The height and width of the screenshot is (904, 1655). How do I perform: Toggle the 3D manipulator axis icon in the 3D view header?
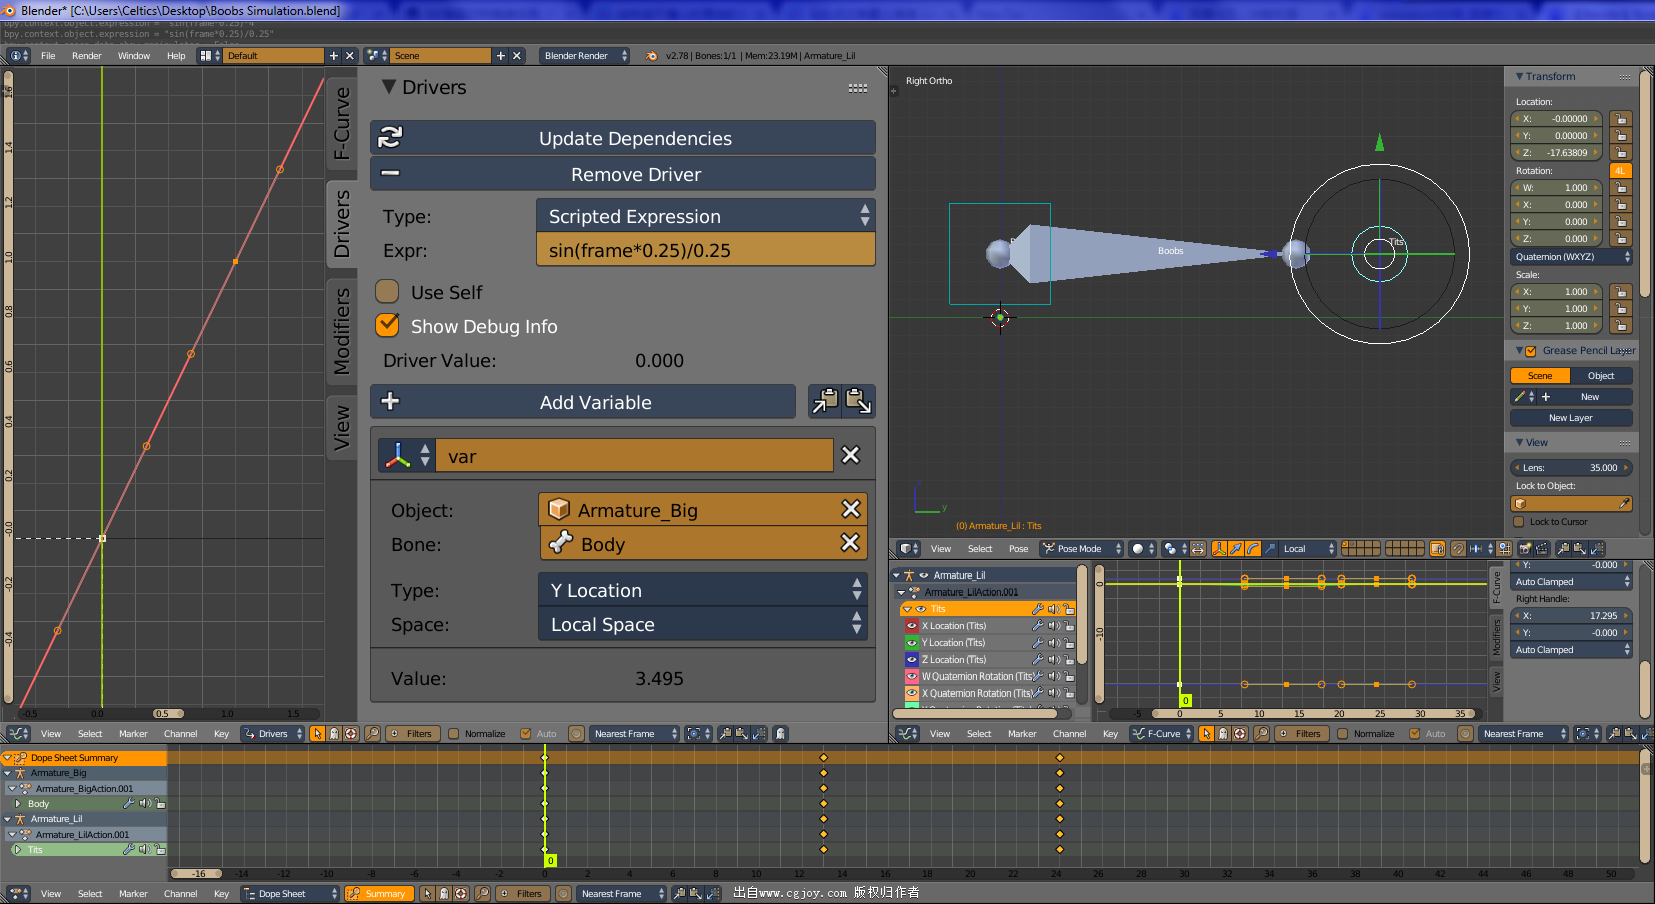tap(1219, 548)
